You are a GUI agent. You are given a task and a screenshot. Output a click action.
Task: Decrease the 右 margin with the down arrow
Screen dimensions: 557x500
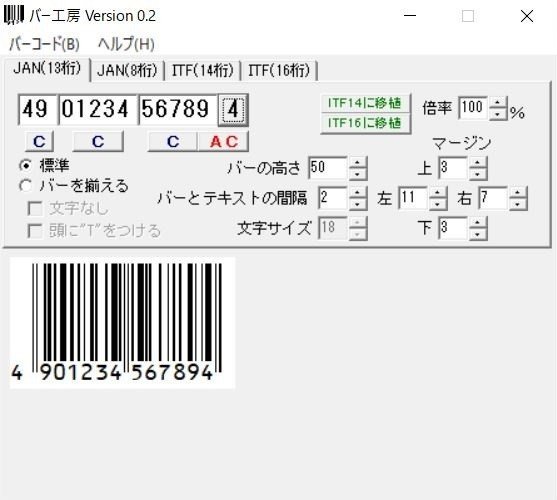[518, 204]
